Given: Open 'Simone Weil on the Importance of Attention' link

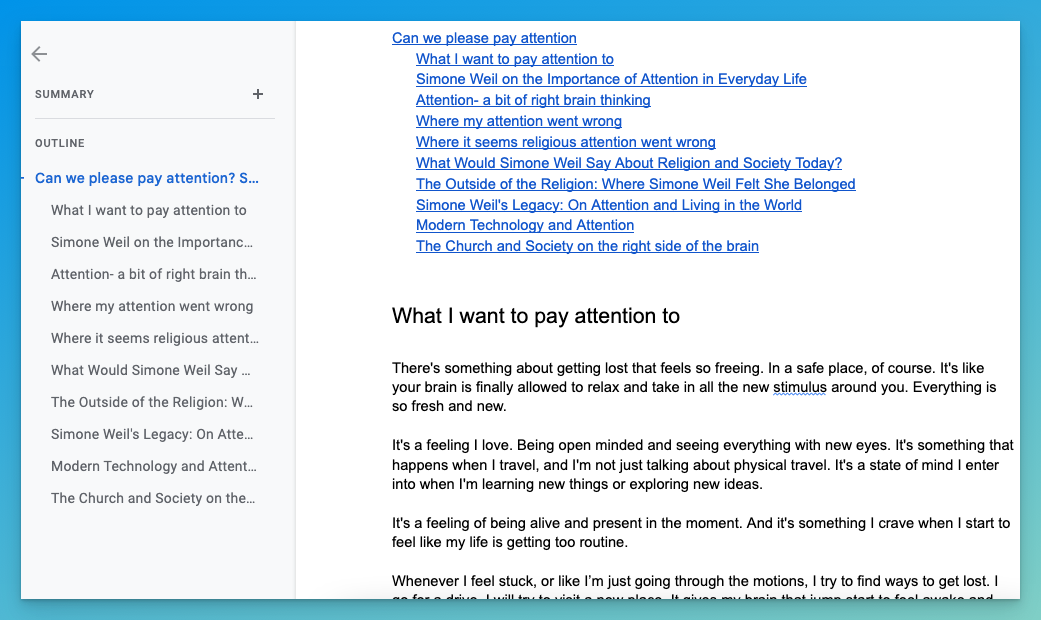Looking at the screenshot, I should point(611,79).
